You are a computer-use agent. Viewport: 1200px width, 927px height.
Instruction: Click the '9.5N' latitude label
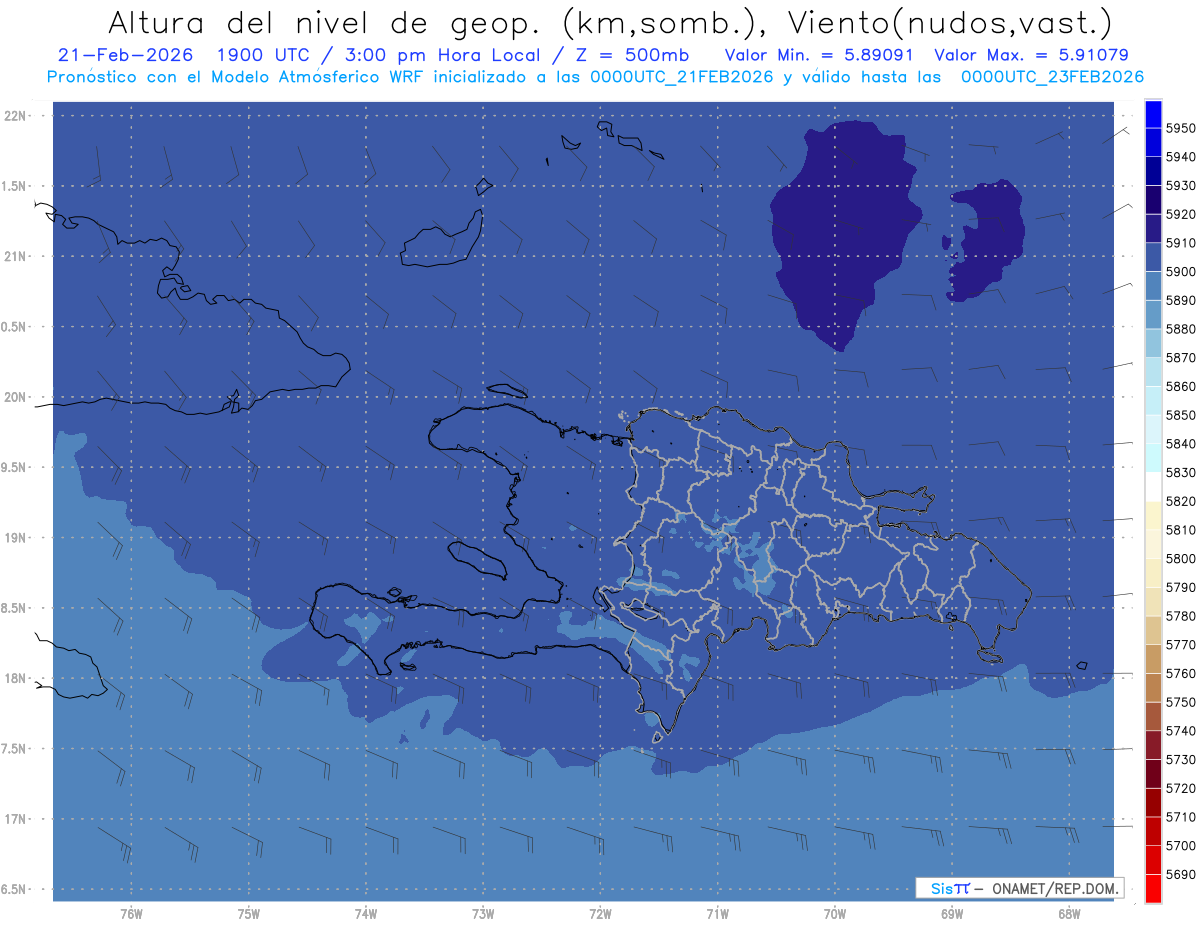point(15,468)
